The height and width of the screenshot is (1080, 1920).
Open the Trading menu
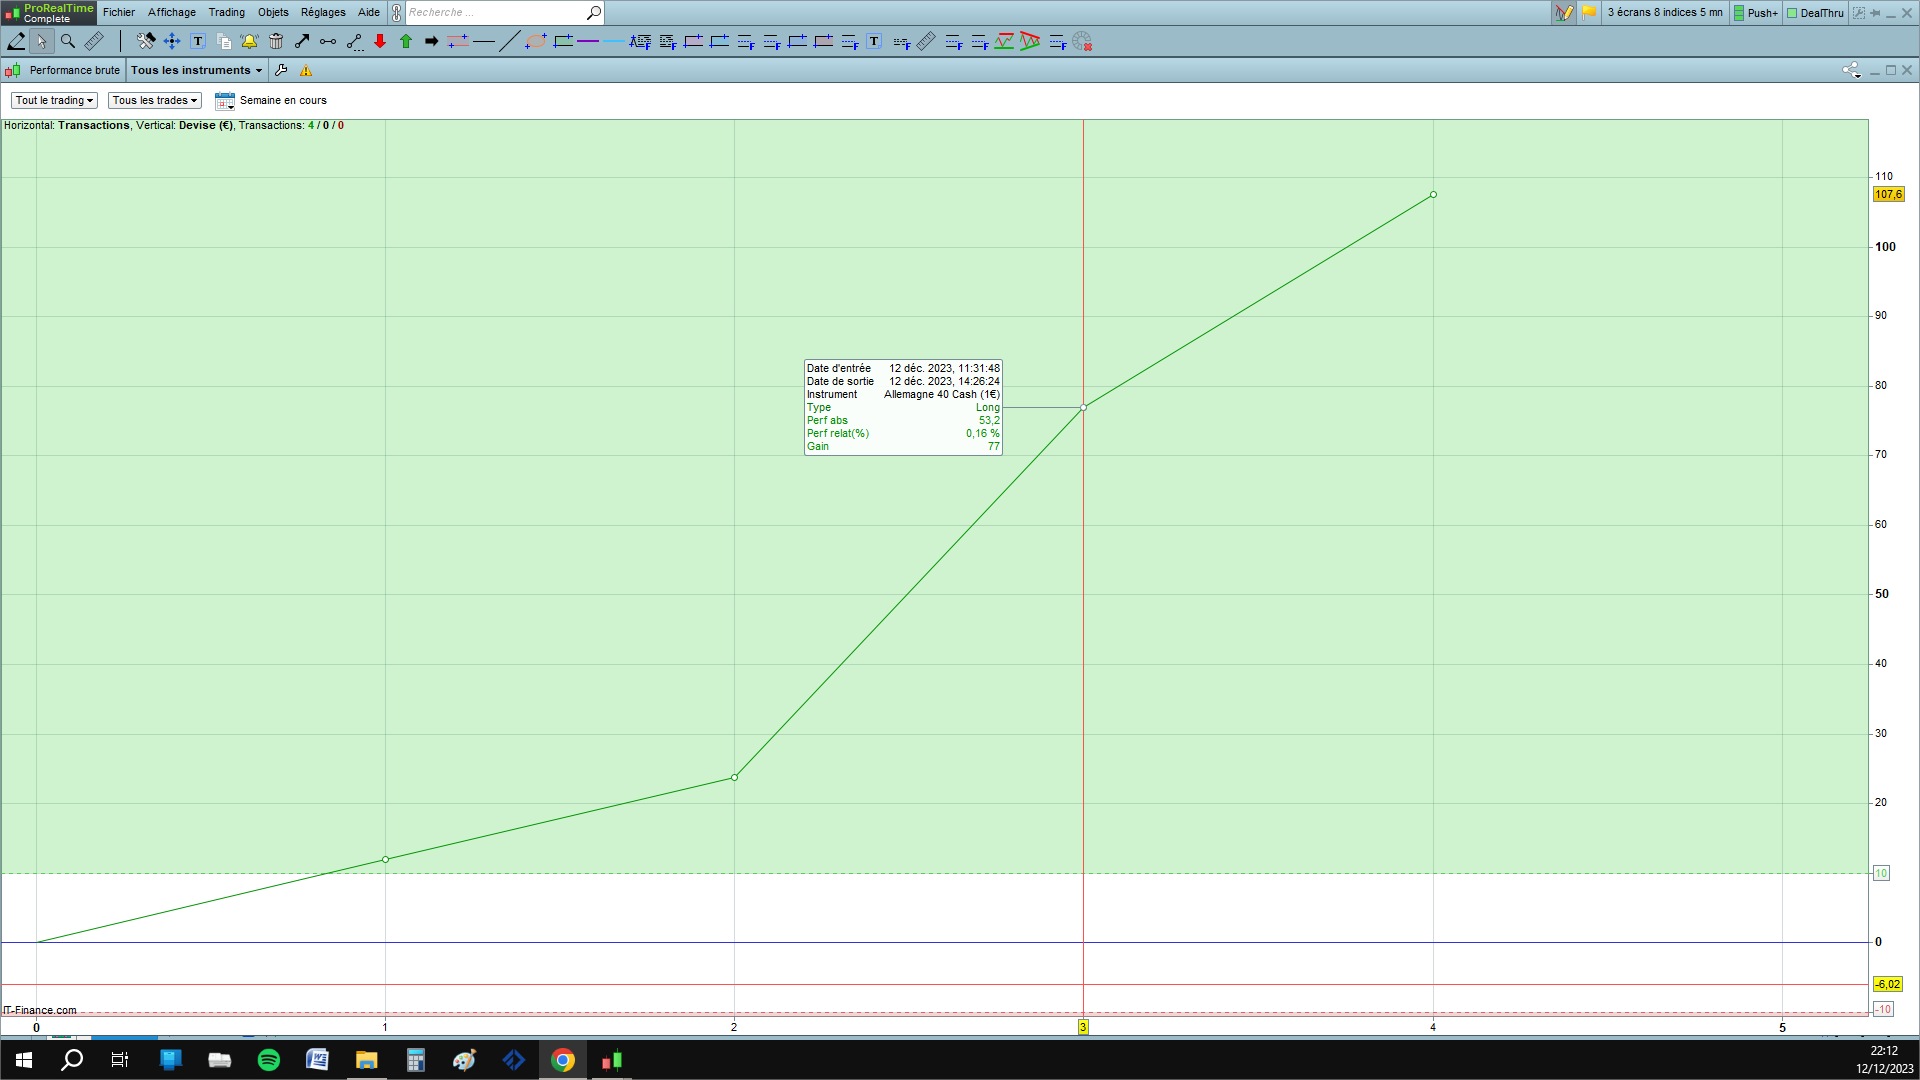tap(226, 12)
